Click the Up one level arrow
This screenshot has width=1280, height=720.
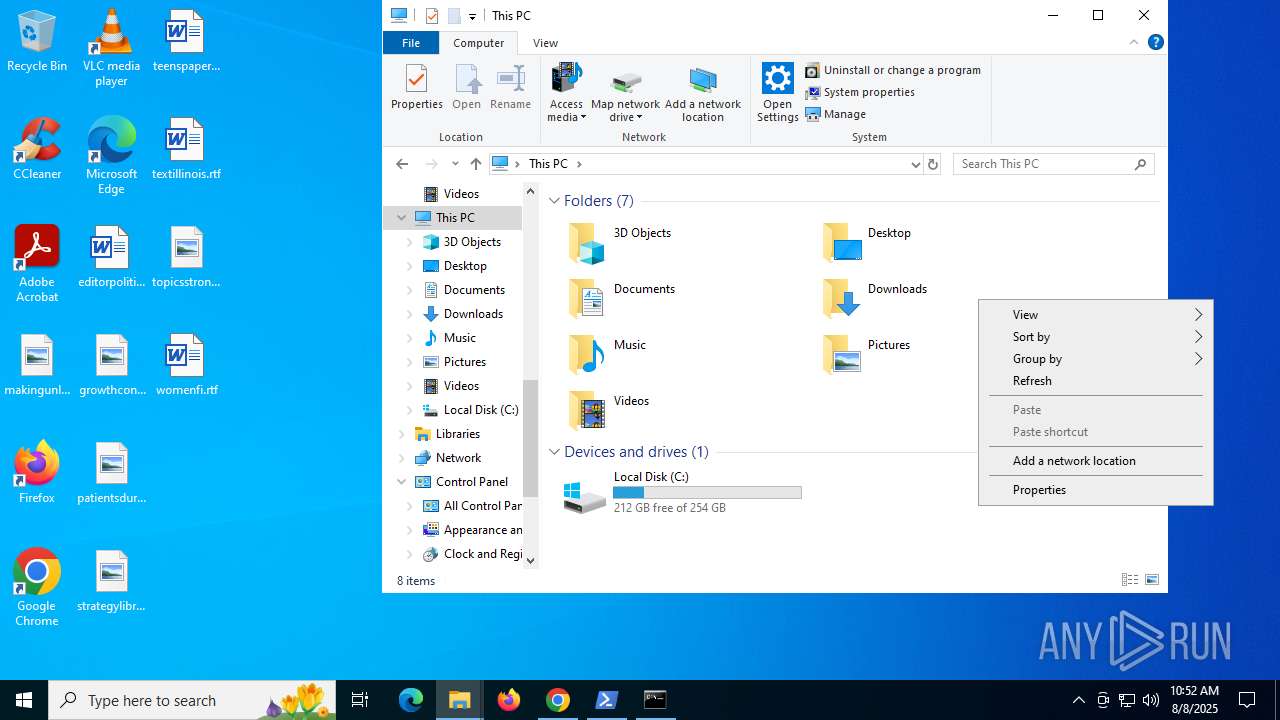pos(476,164)
